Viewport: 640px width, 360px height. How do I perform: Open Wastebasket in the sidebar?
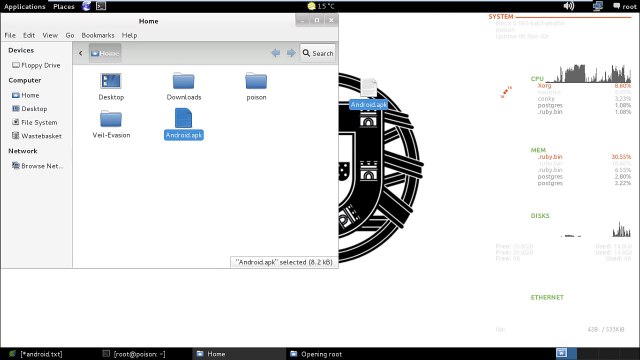[x=36, y=136]
